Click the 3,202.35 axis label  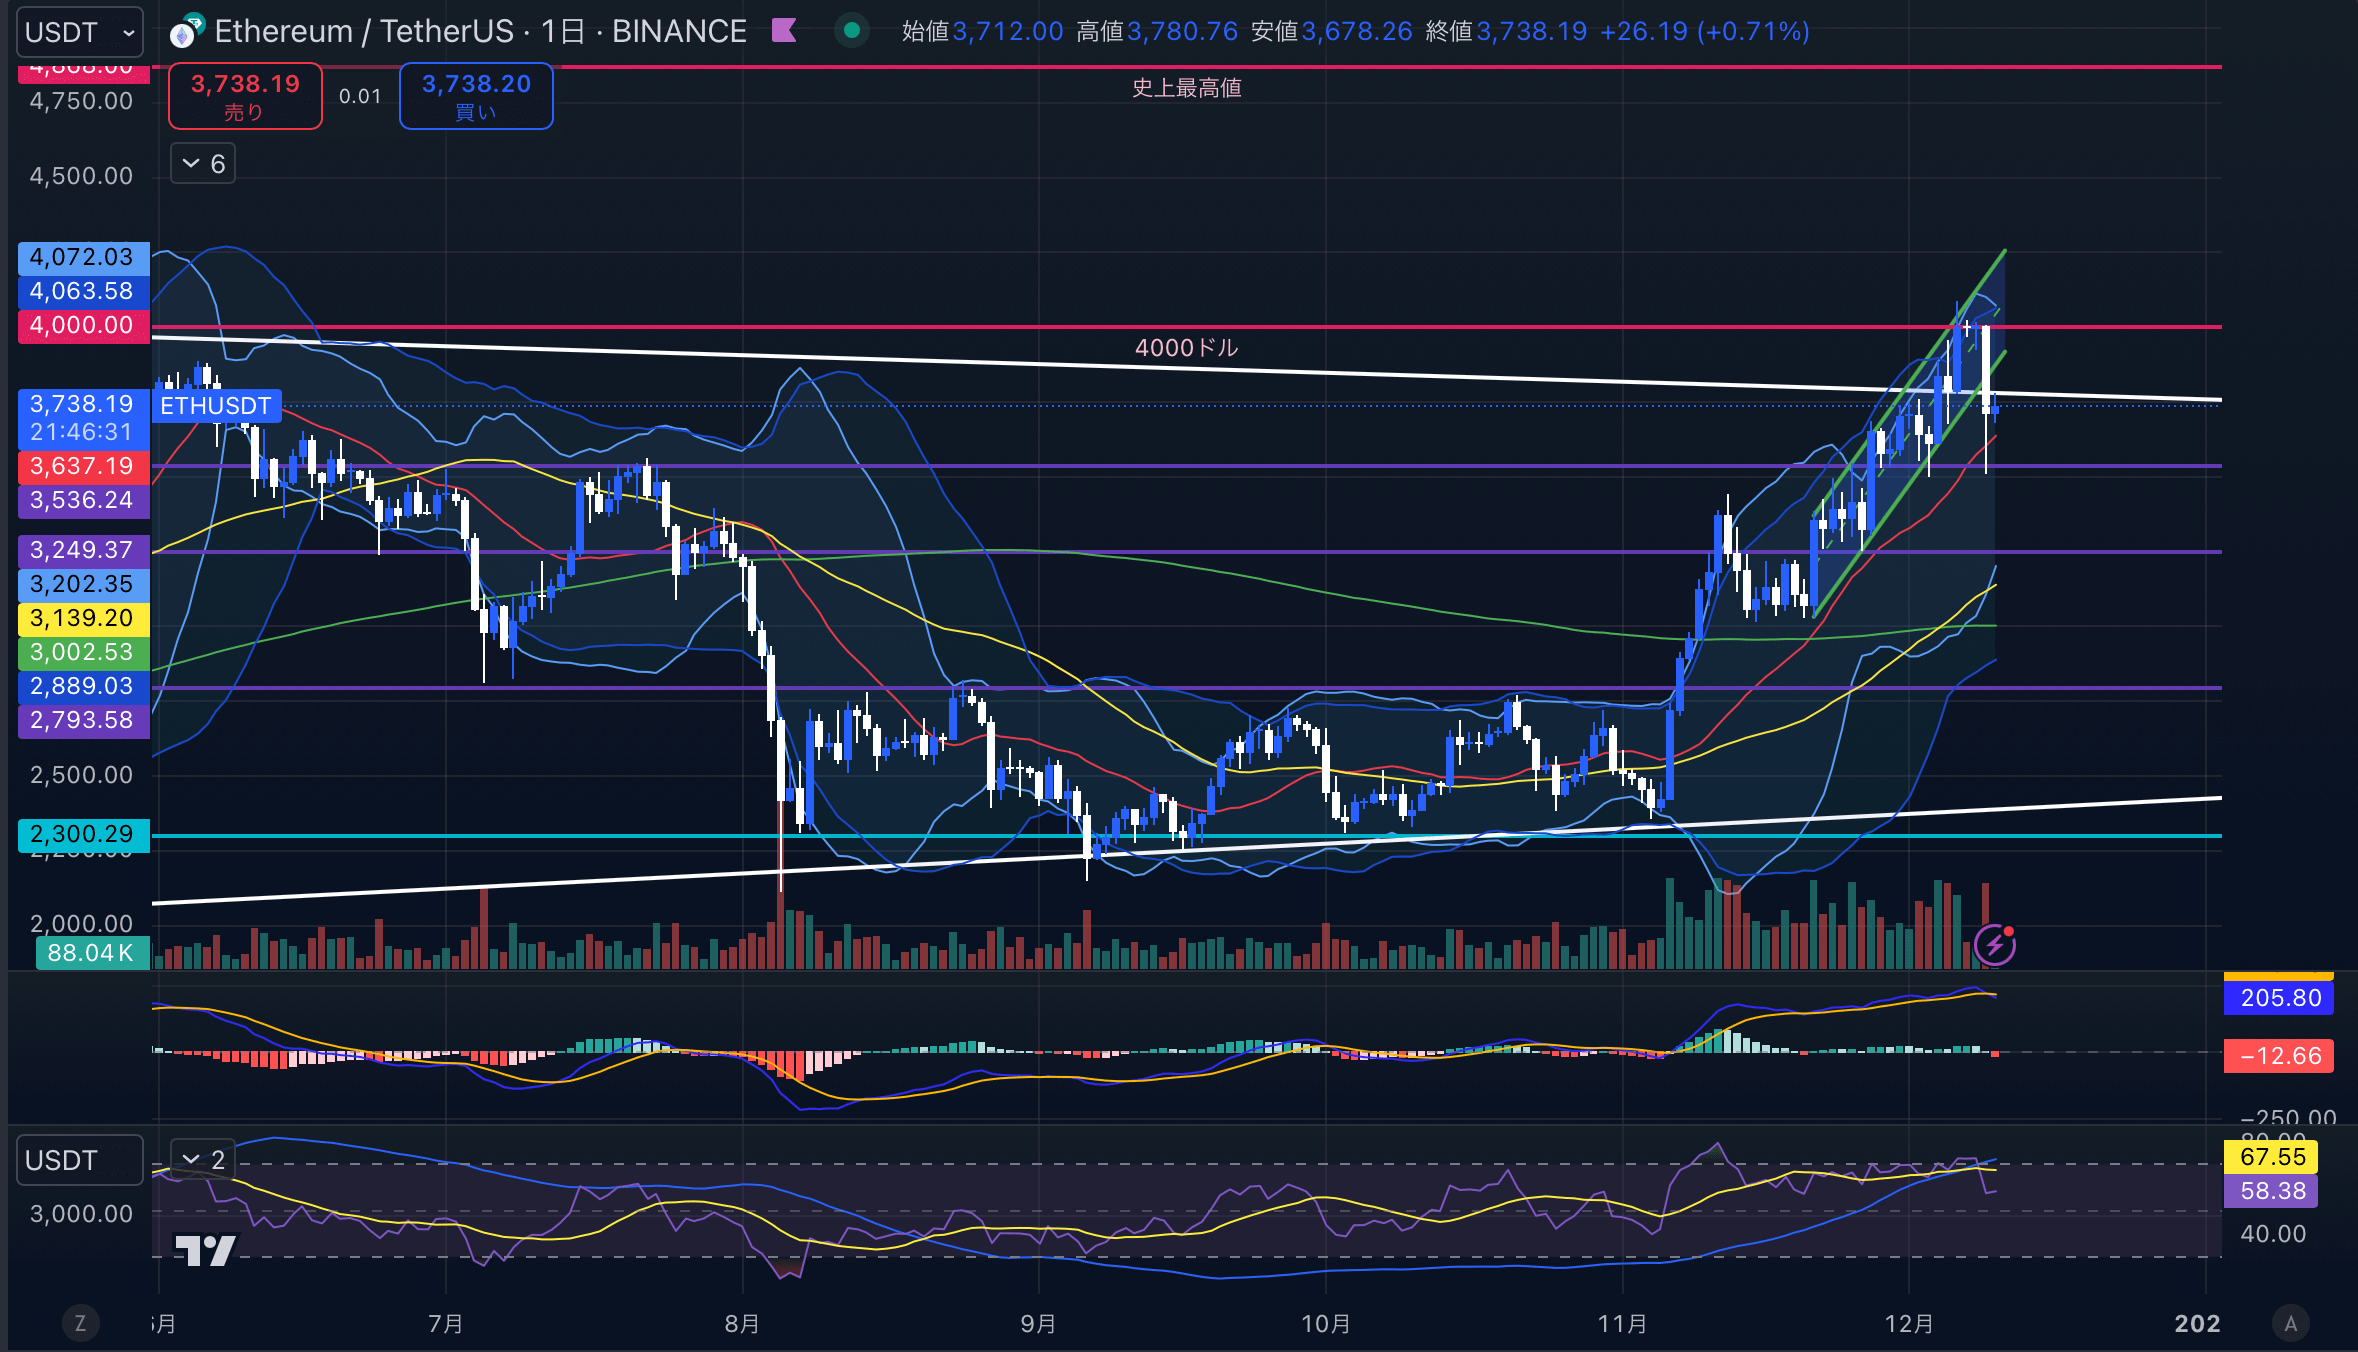tap(83, 584)
